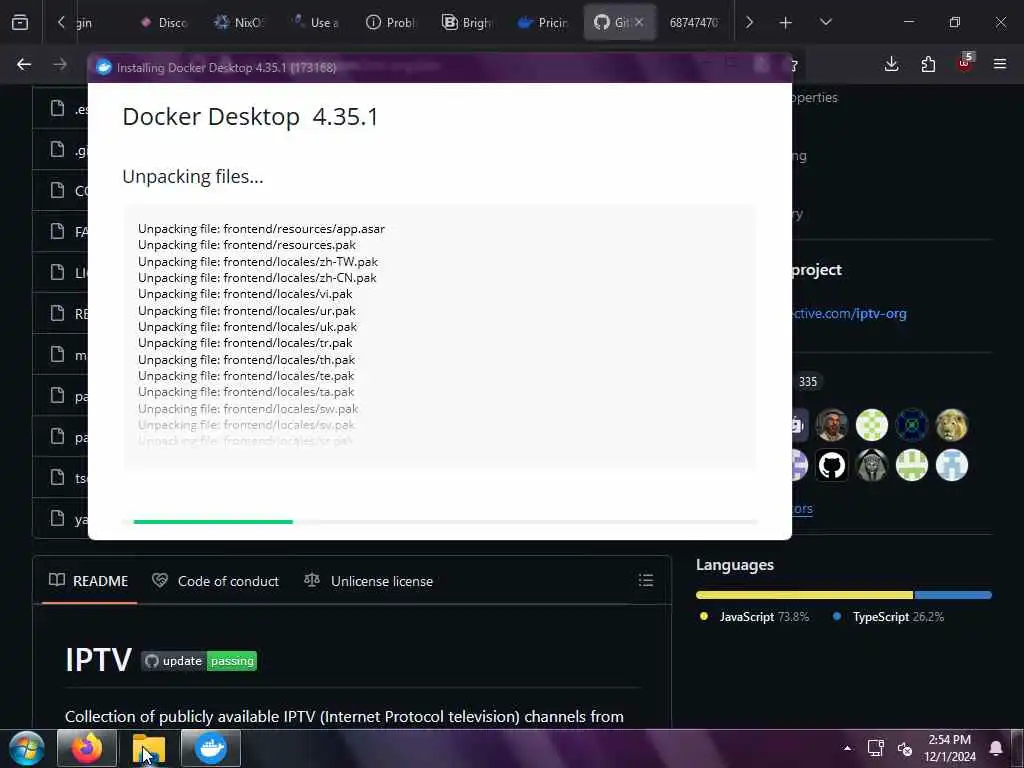Switch to the Pricin tab
The width and height of the screenshot is (1024, 768).
(x=543, y=23)
